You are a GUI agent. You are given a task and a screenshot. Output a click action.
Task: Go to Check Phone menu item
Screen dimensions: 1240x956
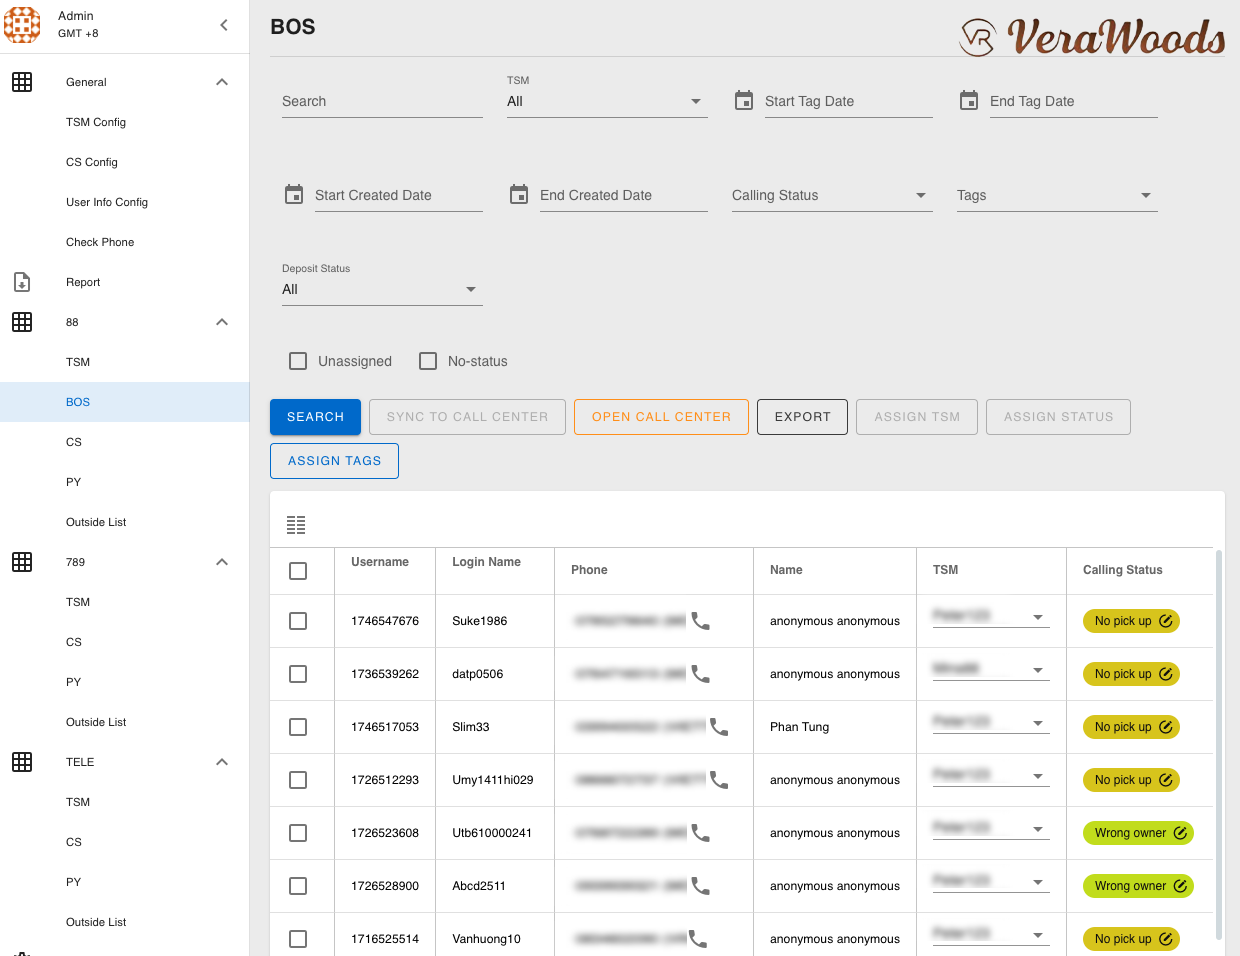point(100,242)
